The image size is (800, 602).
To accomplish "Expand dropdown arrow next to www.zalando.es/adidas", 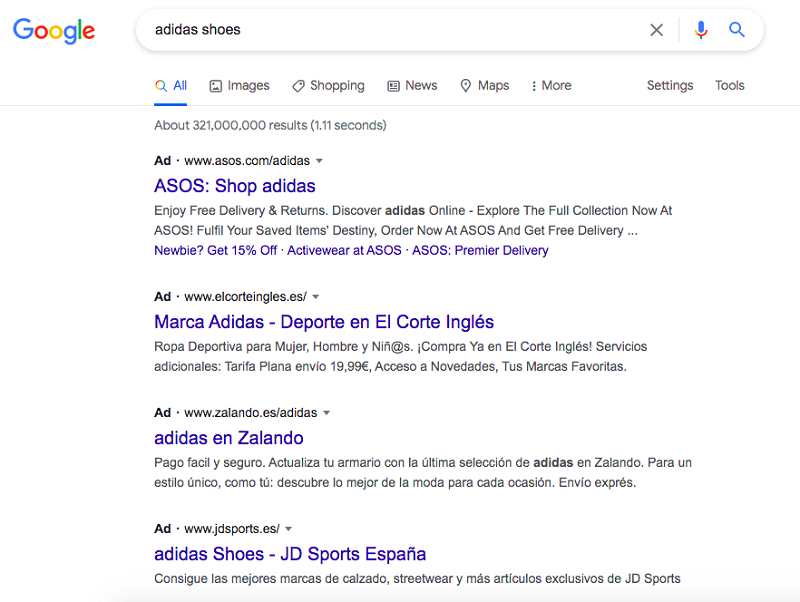I will (327, 413).
